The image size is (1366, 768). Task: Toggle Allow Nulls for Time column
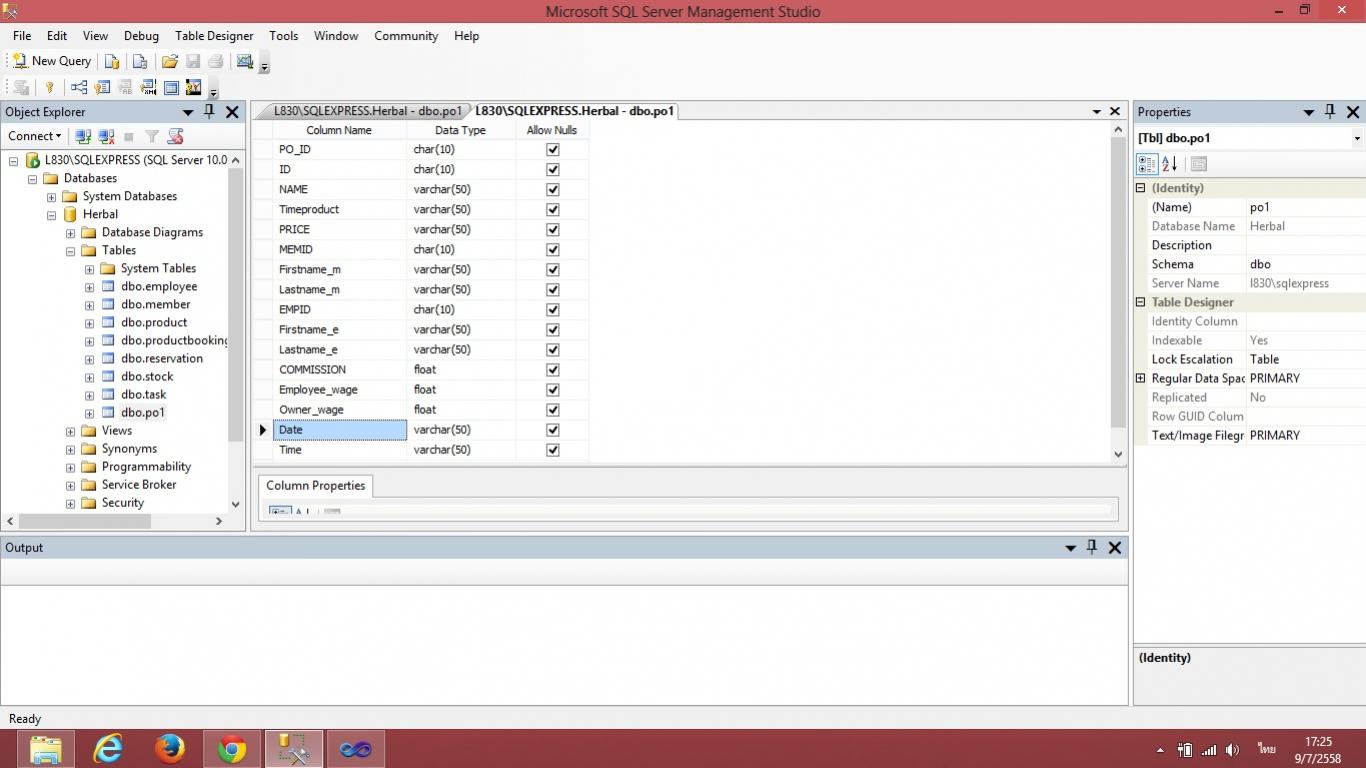click(x=553, y=450)
